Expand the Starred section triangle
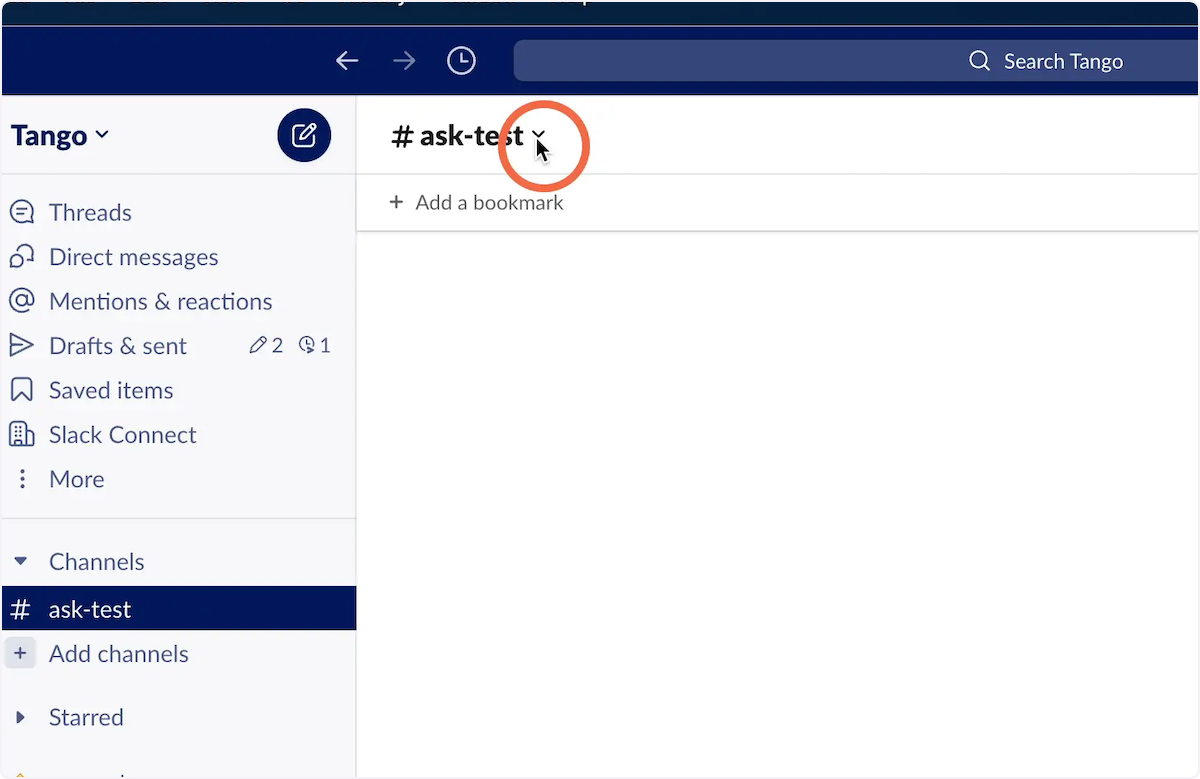The image size is (1200, 779). pos(20,717)
